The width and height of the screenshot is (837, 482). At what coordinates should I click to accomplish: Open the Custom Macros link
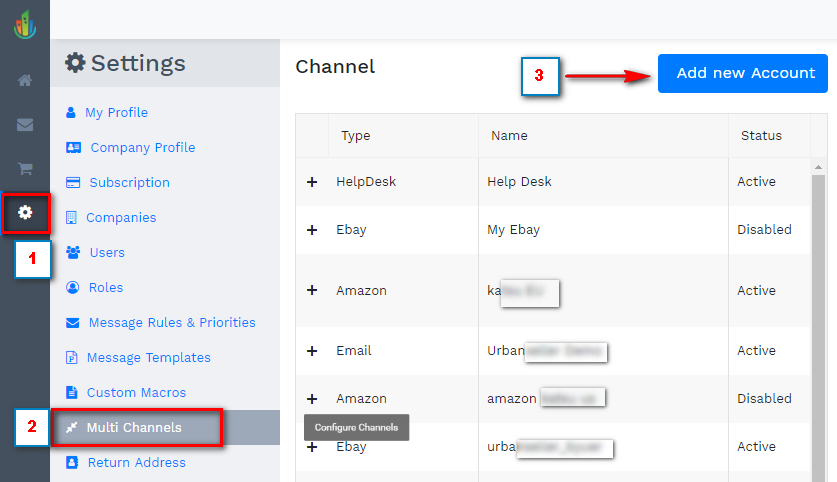pyautogui.click(x=136, y=393)
